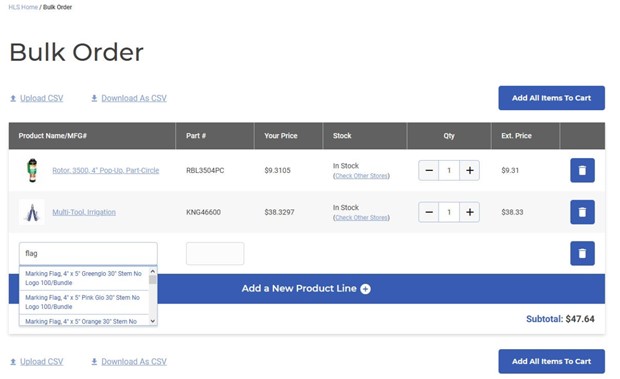This screenshot has height=379, width=620.
Task: Click the Rotor 3500 quantity field
Action: [x=449, y=170]
